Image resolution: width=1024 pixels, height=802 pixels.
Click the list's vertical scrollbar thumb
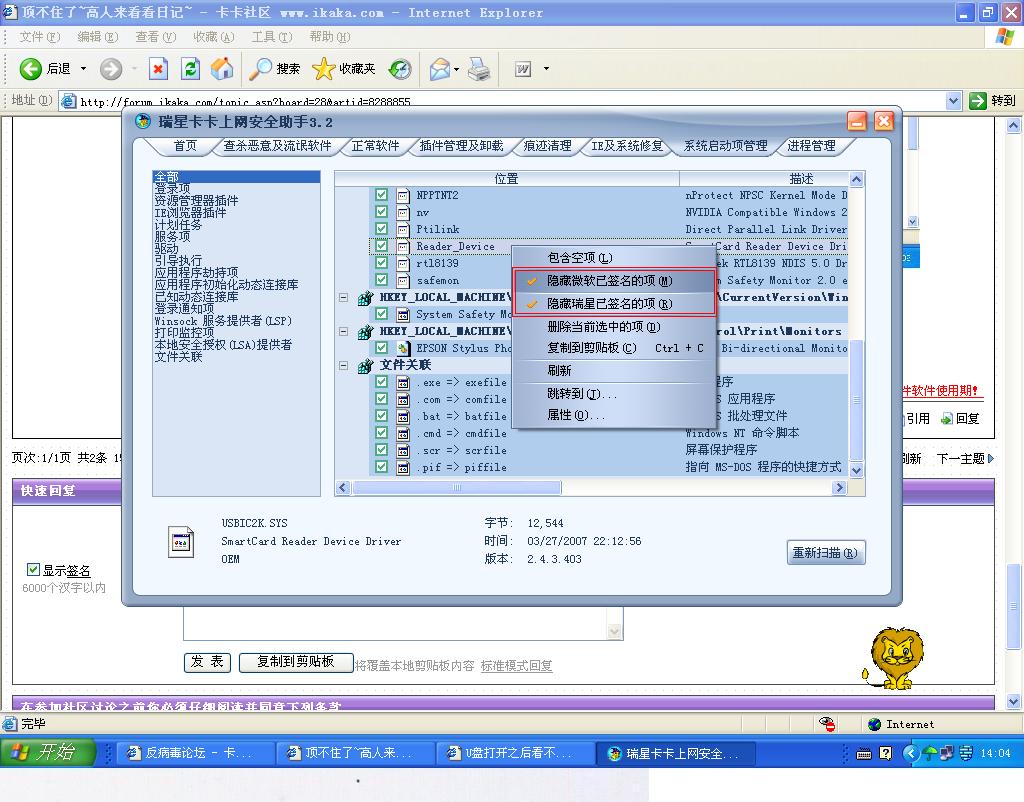pyautogui.click(x=856, y=400)
